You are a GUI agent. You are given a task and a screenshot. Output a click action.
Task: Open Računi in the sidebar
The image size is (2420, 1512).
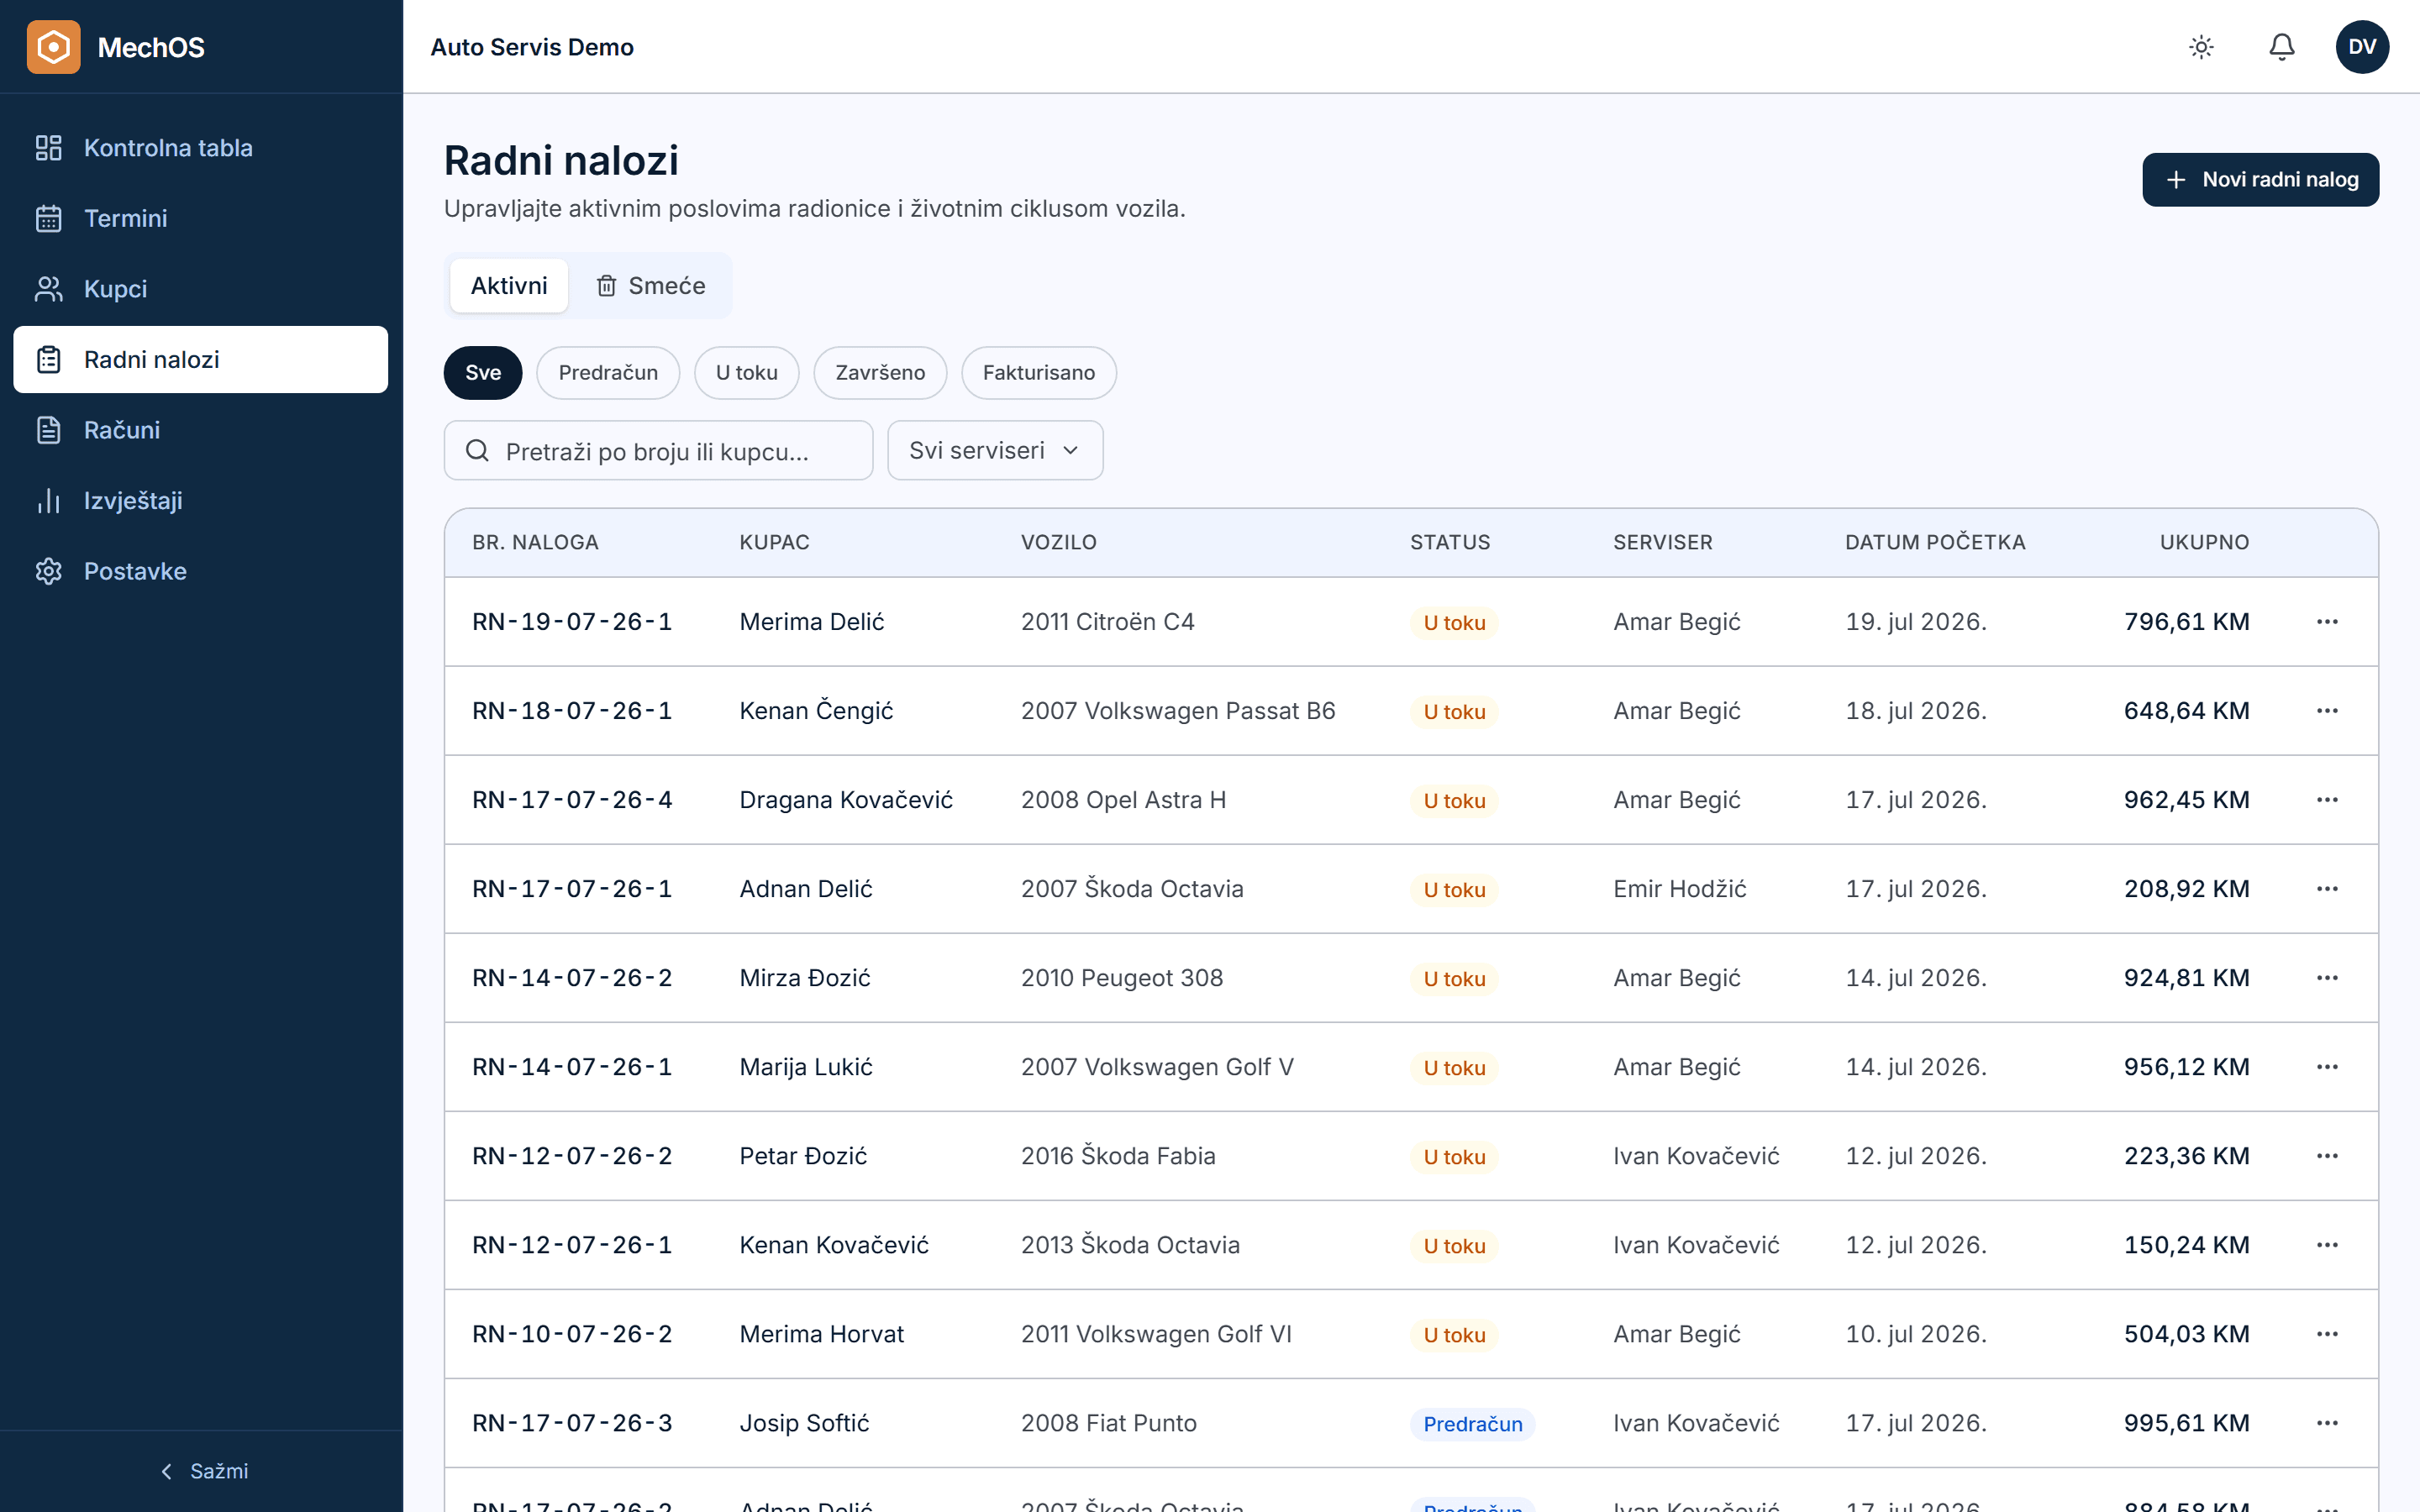200,430
